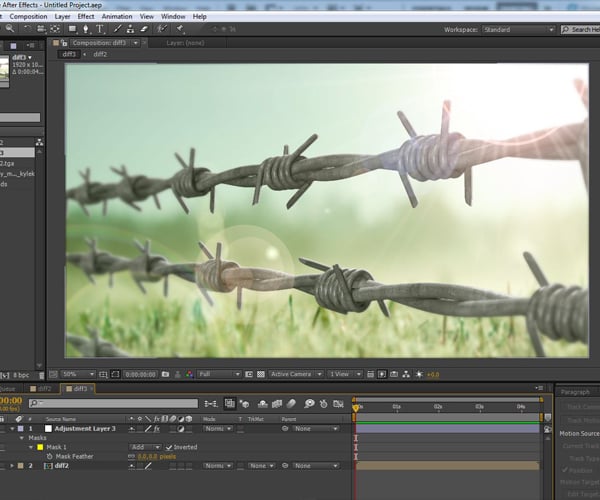Toggle region of interest button

249,374
